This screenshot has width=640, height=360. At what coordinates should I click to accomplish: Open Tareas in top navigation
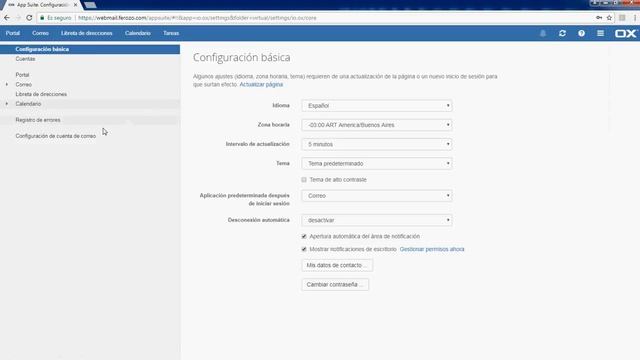(x=171, y=33)
